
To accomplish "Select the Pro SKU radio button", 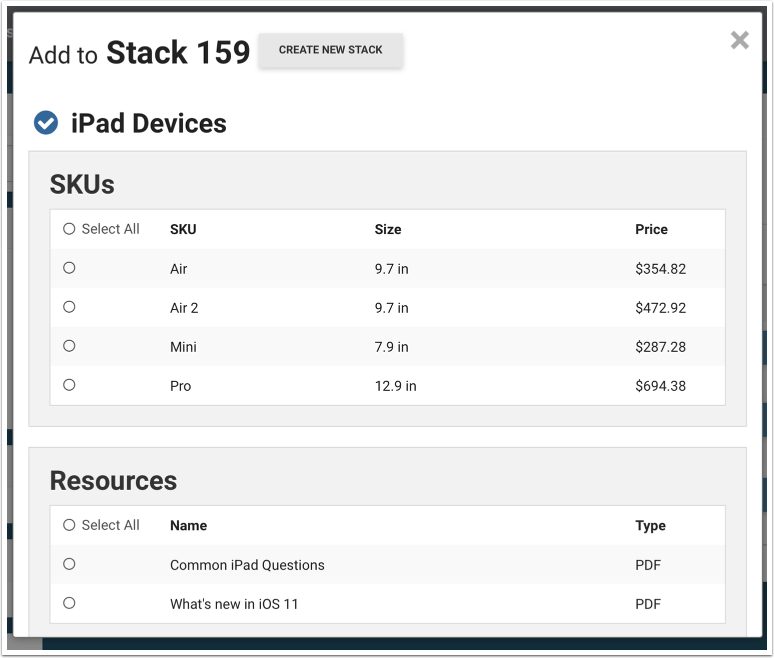I will 69,385.
